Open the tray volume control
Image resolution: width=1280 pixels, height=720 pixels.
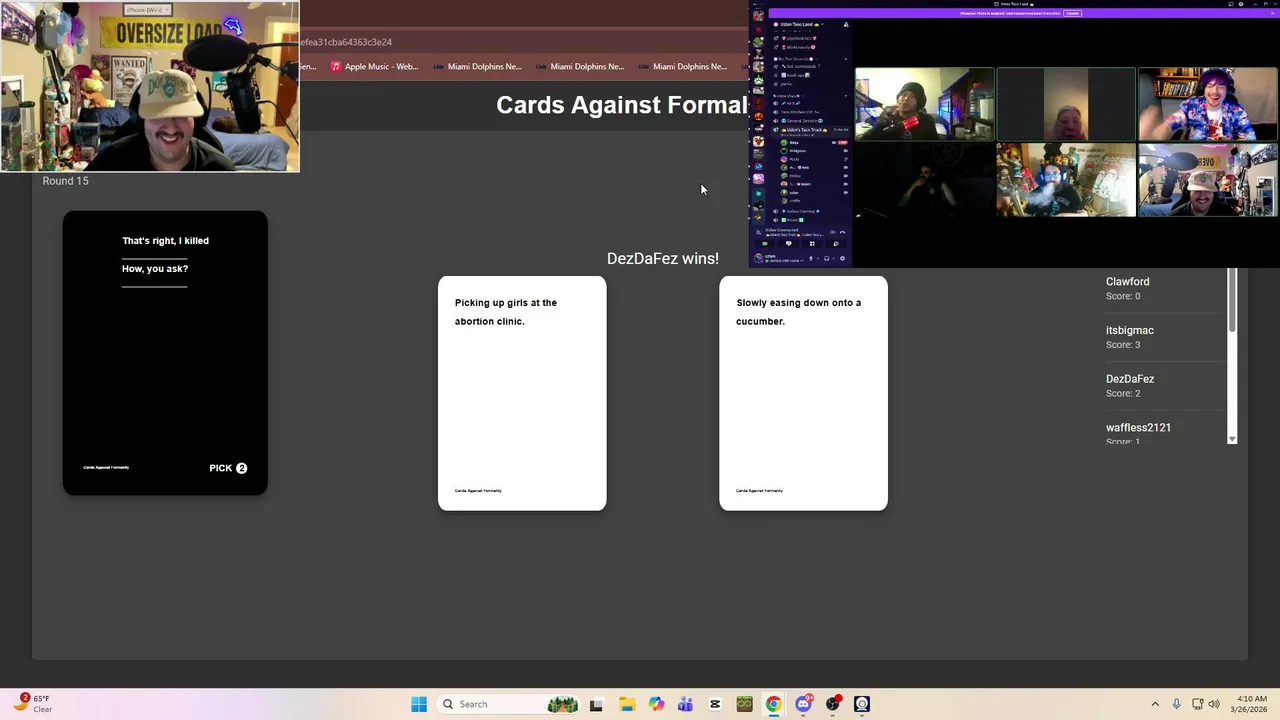pyautogui.click(x=1214, y=704)
